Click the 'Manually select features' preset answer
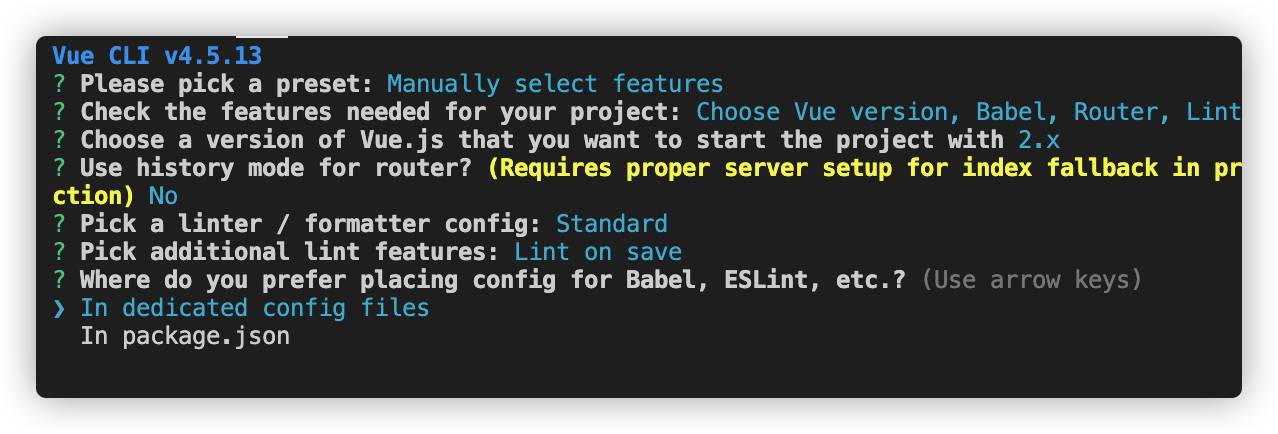 554,84
